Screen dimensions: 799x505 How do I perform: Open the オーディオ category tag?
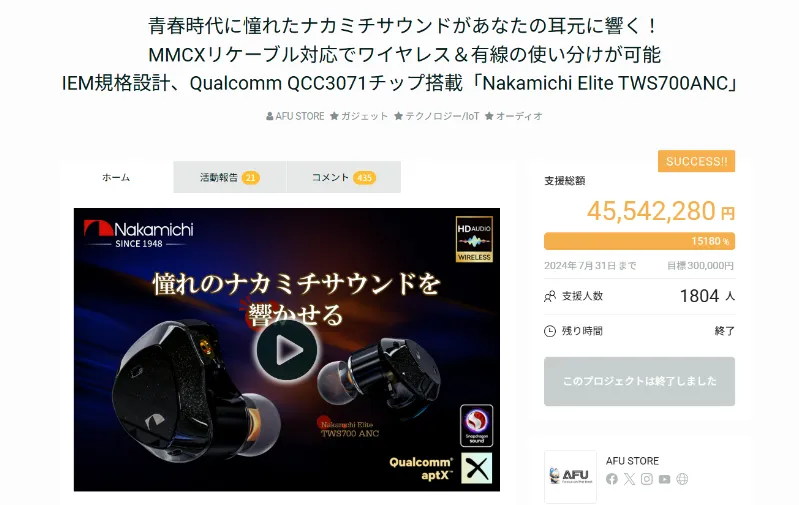514,116
